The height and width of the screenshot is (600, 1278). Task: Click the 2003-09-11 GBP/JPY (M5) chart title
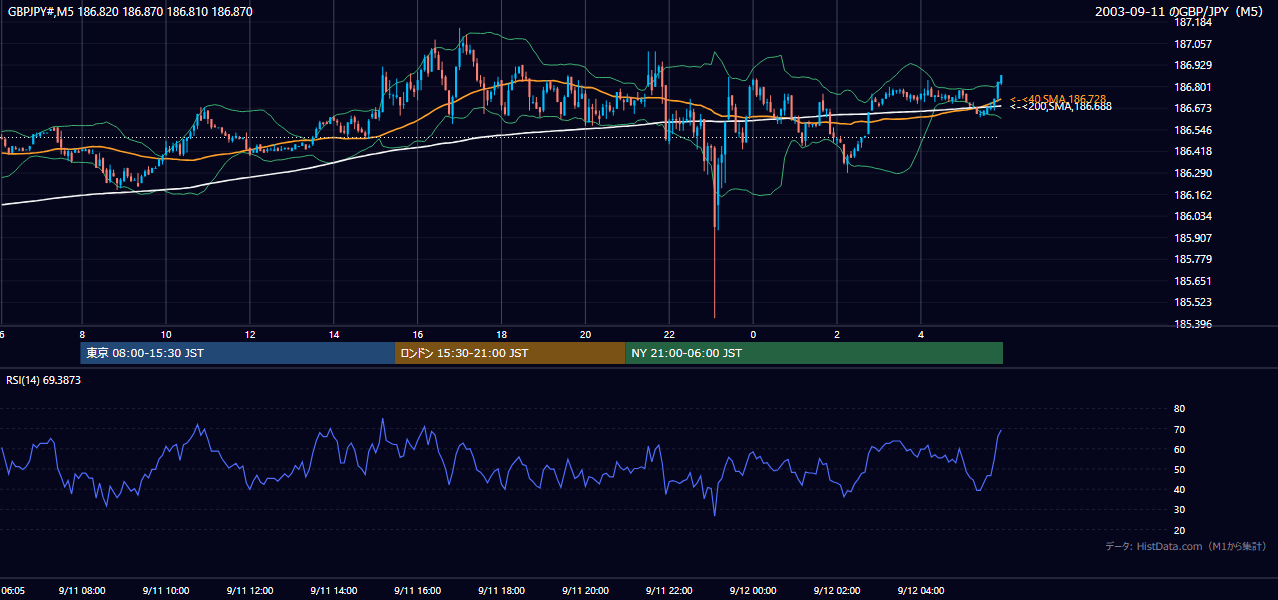click(1181, 12)
